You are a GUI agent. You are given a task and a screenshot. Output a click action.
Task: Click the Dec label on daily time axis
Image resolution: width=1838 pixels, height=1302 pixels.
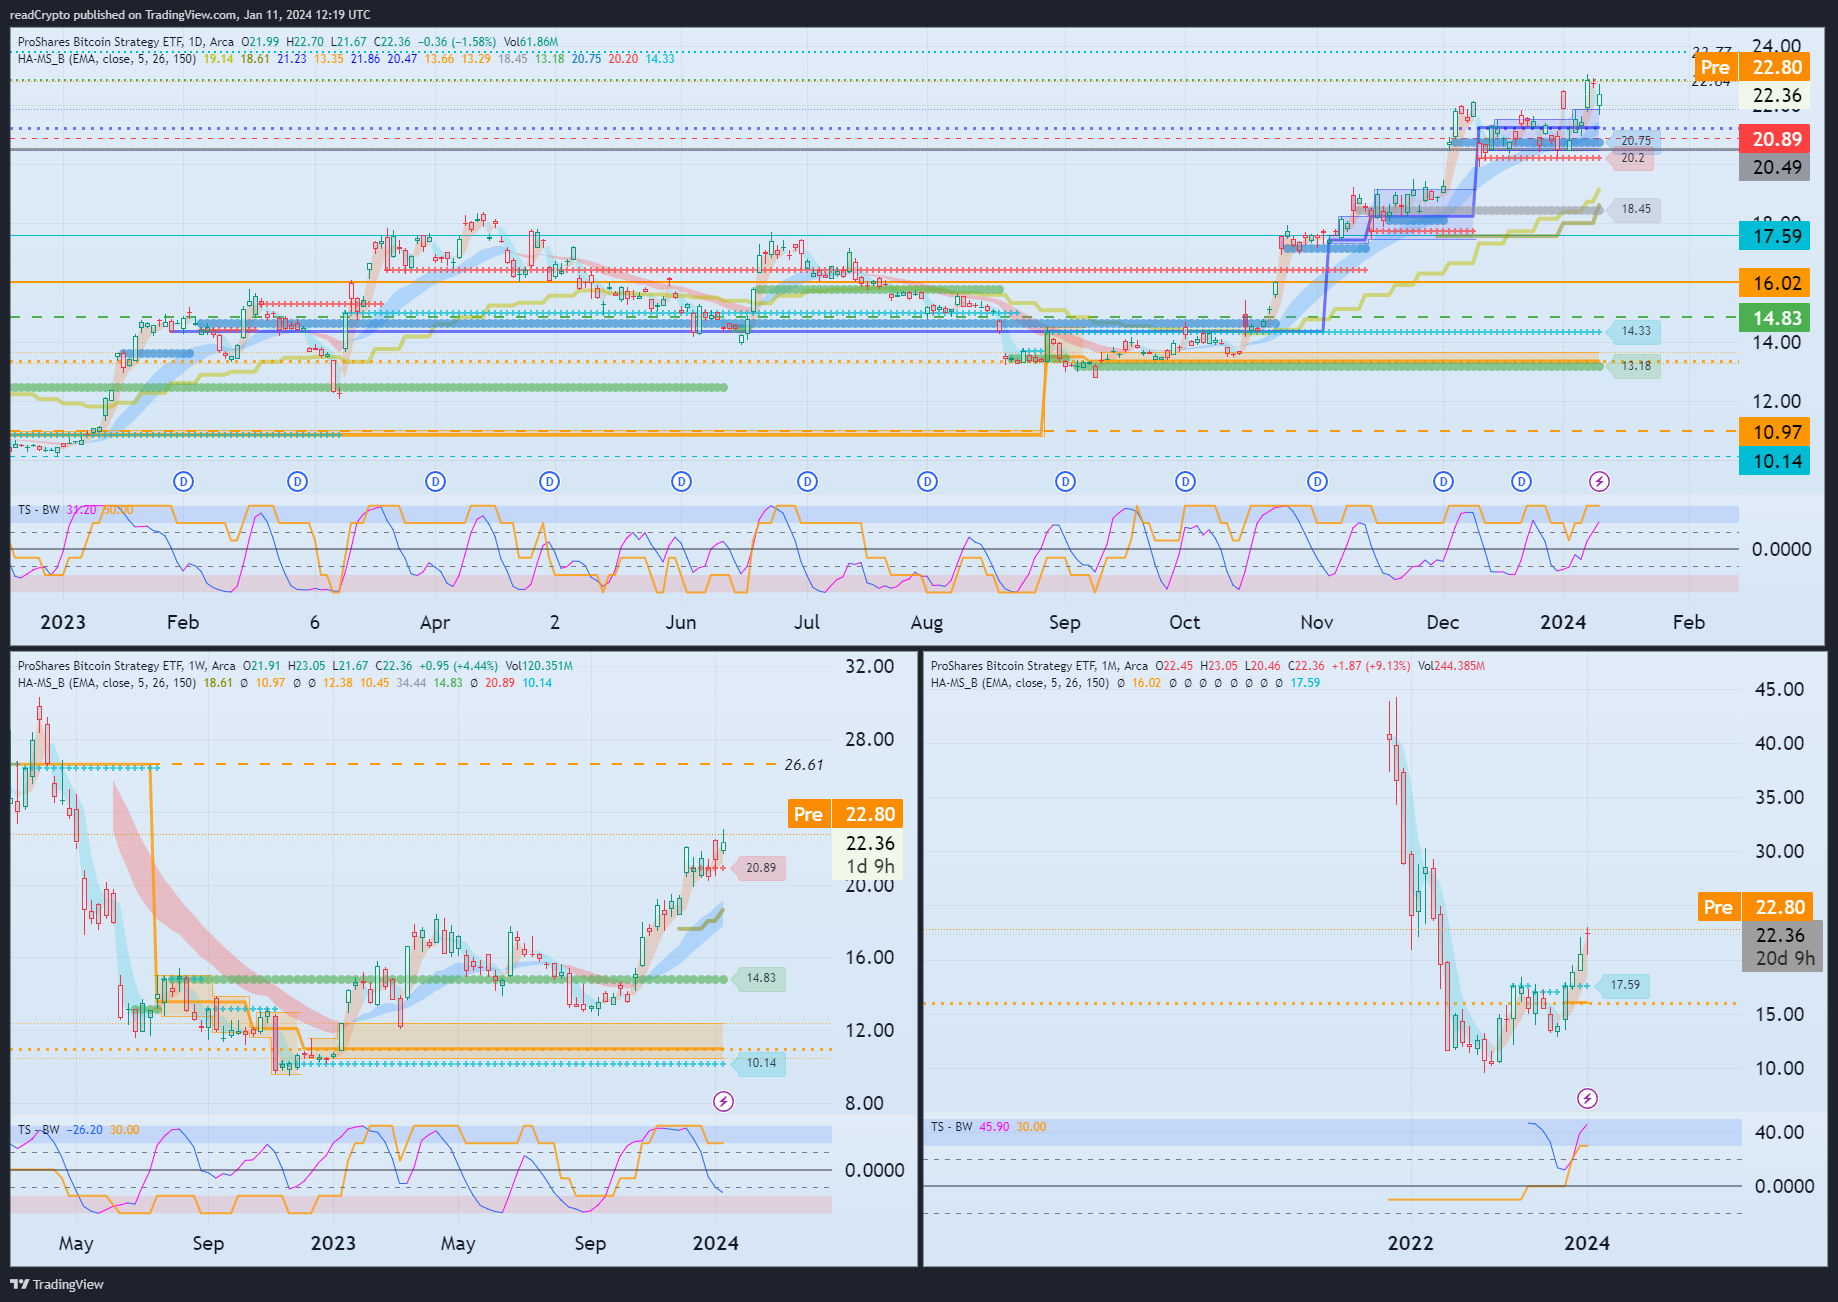pos(1443,622)
